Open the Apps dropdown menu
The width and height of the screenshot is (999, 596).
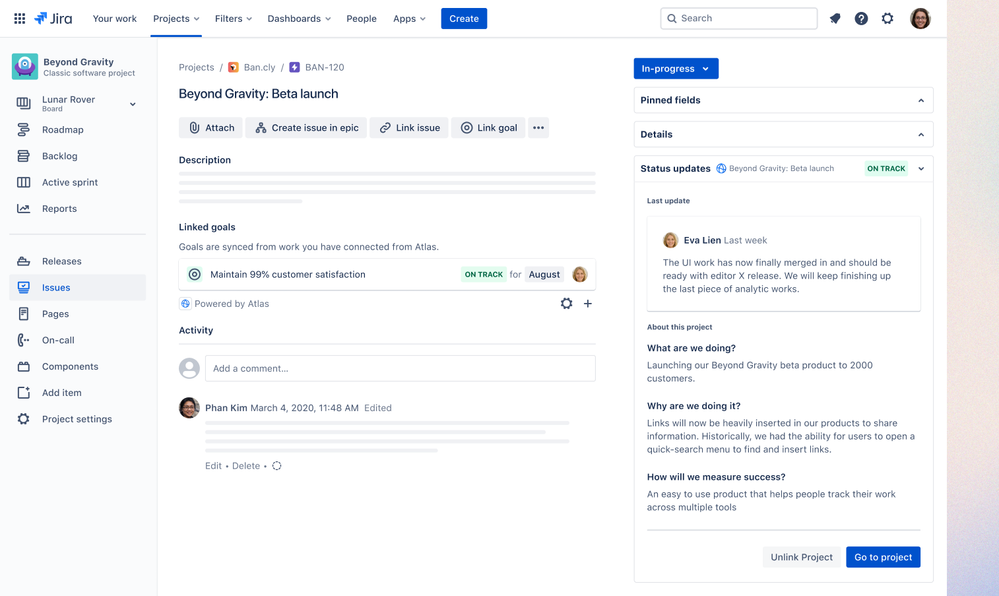pyautogui.click(x=409, y=18)
